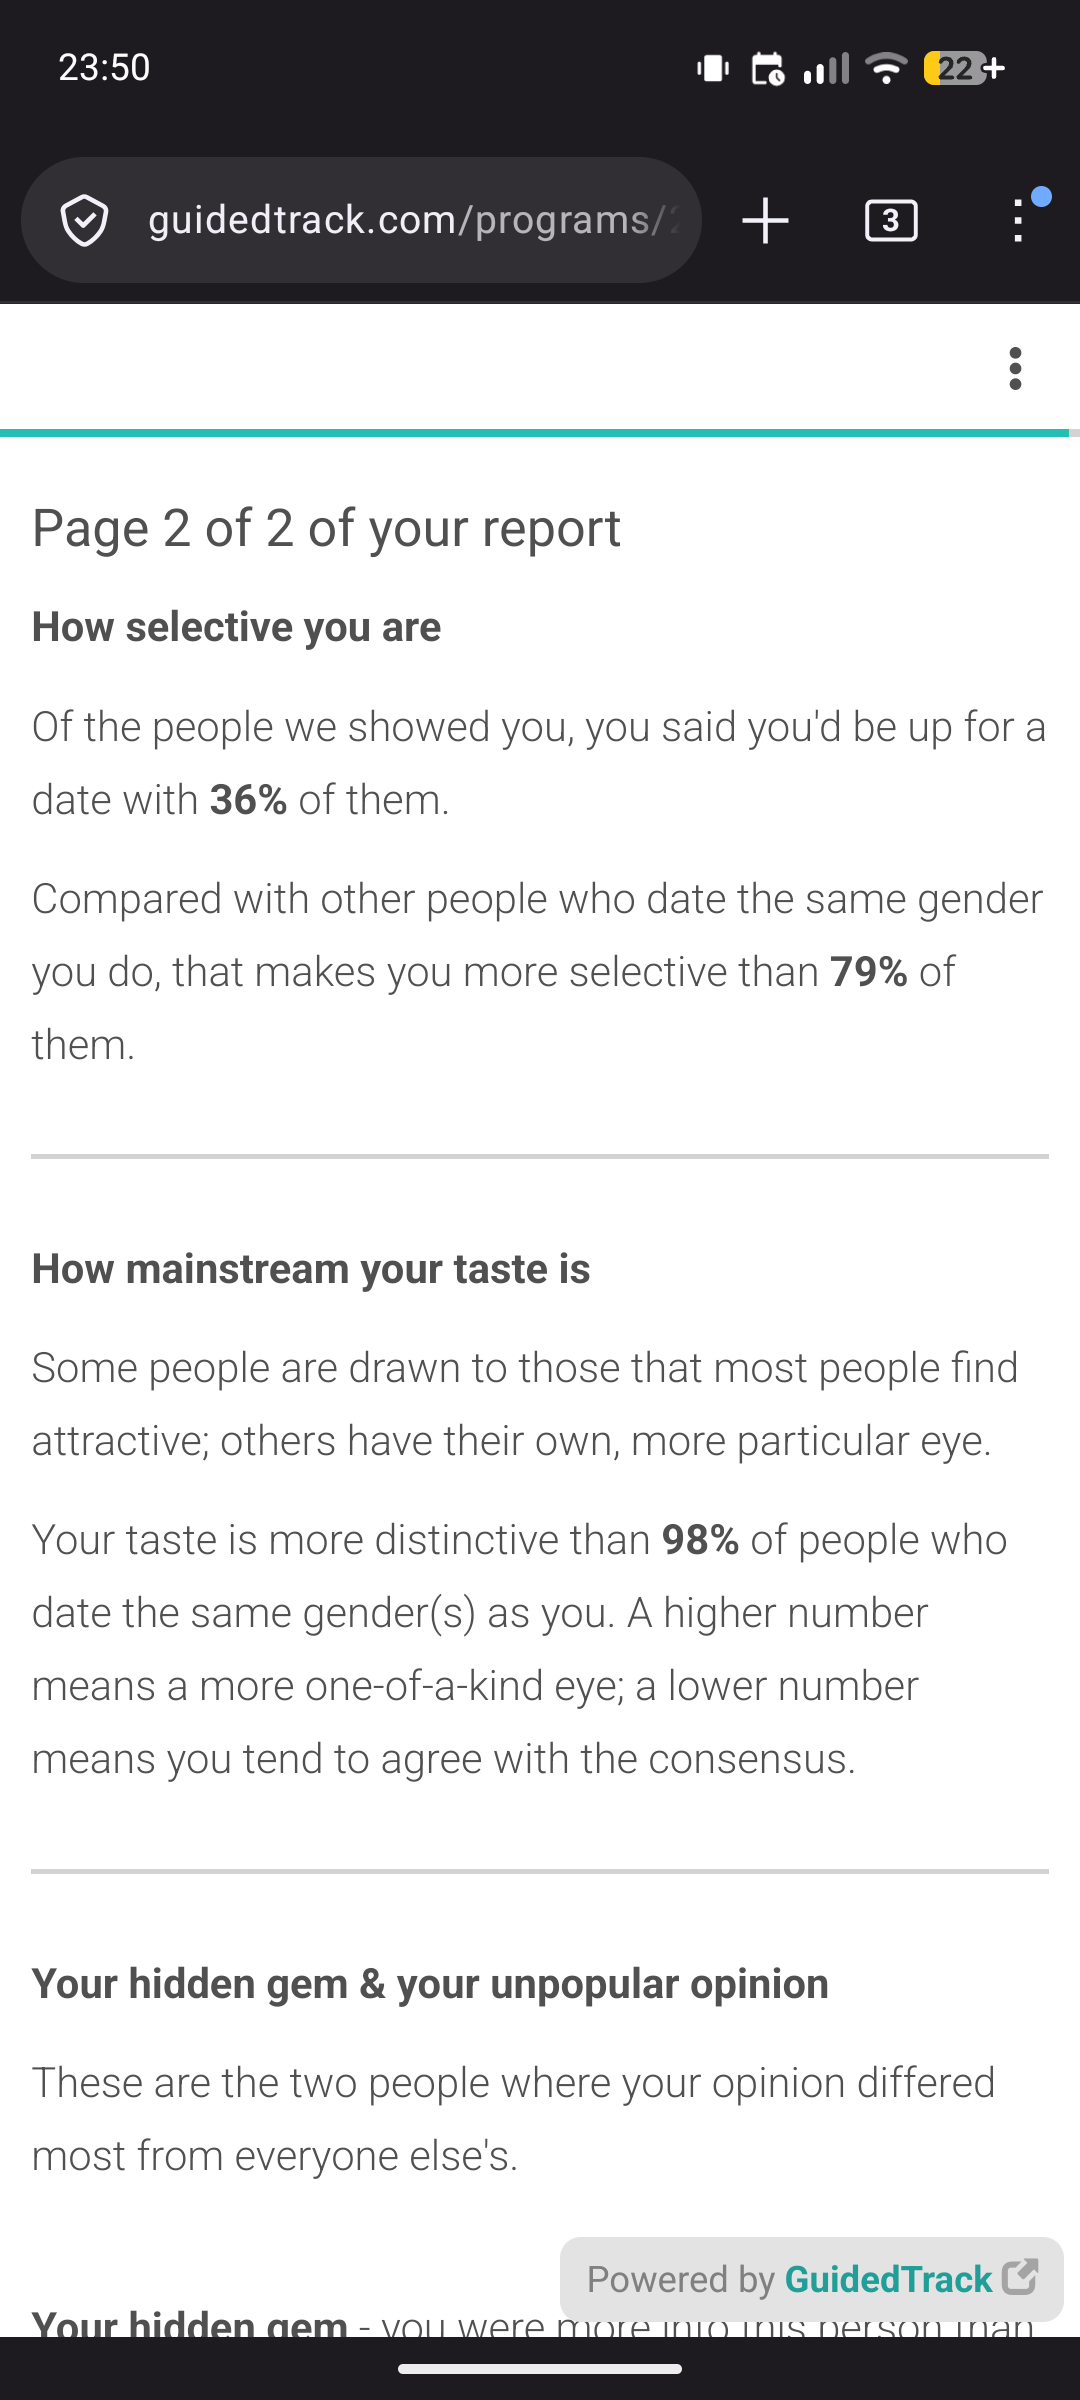
Task: Open the GuidedTrack page three-dot menu
Action: (x=1016, y=369)
